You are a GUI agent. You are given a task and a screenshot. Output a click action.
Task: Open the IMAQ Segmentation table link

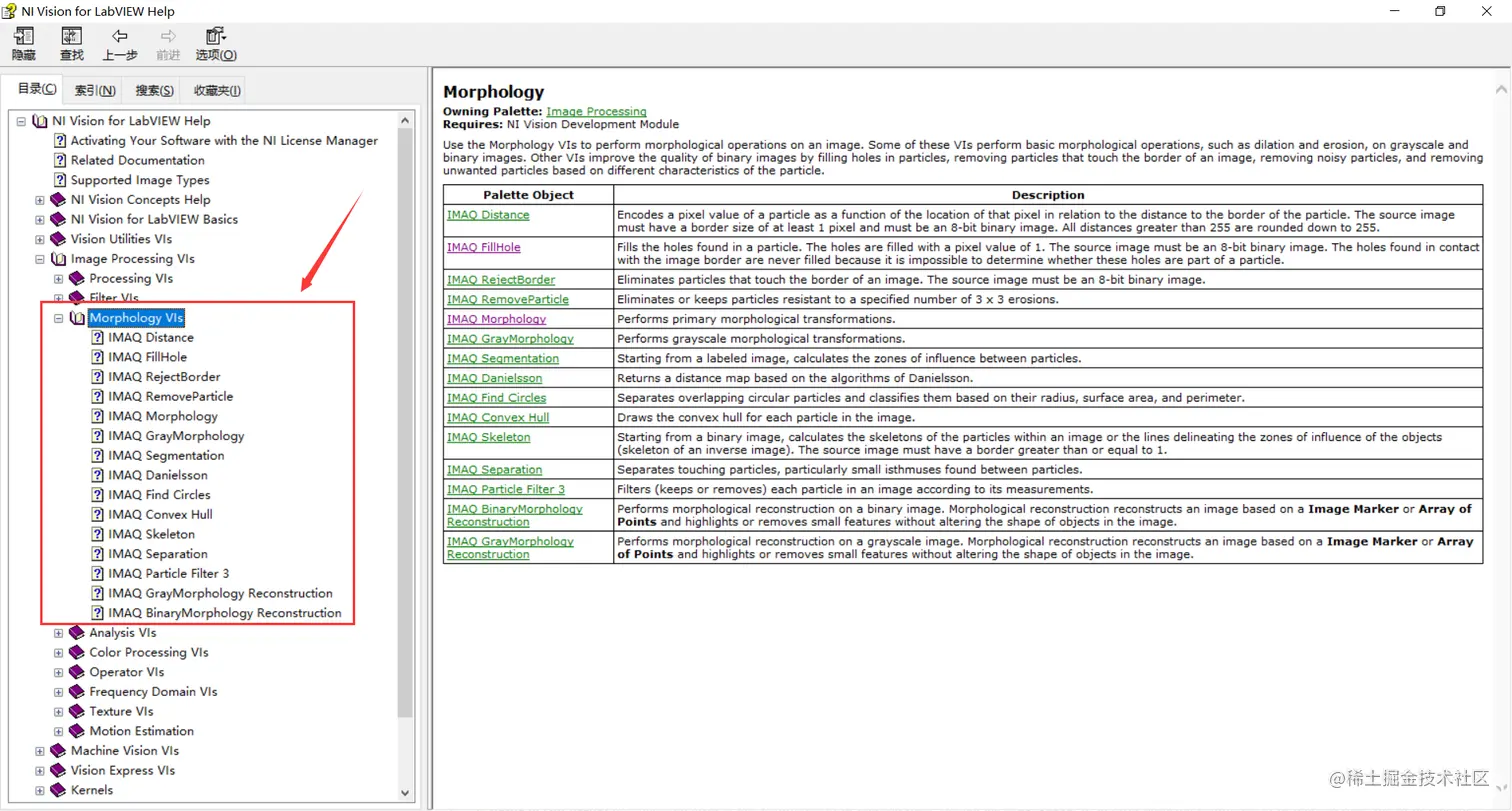tap(503, 359)
